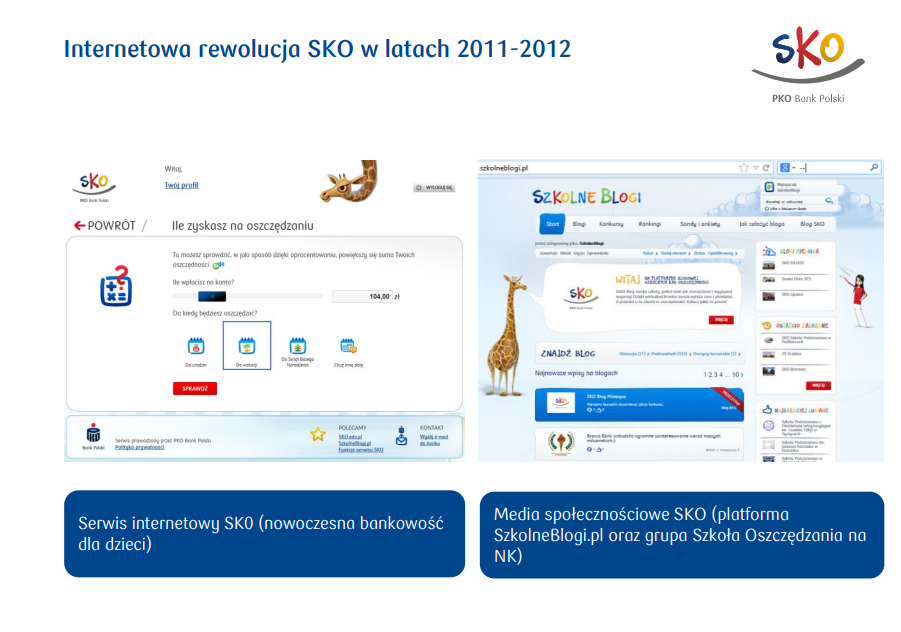Click the browser search input box

click(833, 168)
